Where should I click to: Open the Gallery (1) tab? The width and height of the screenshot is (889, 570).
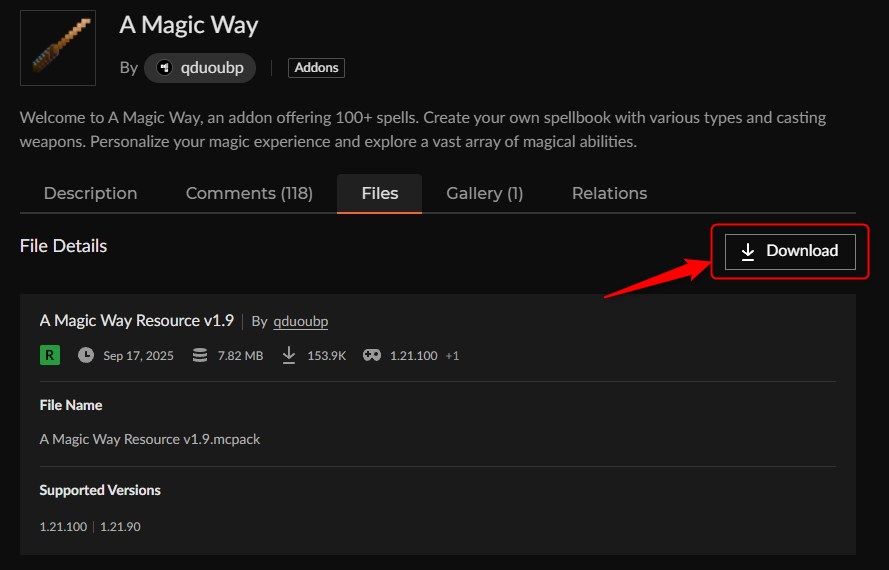[484, 193]
